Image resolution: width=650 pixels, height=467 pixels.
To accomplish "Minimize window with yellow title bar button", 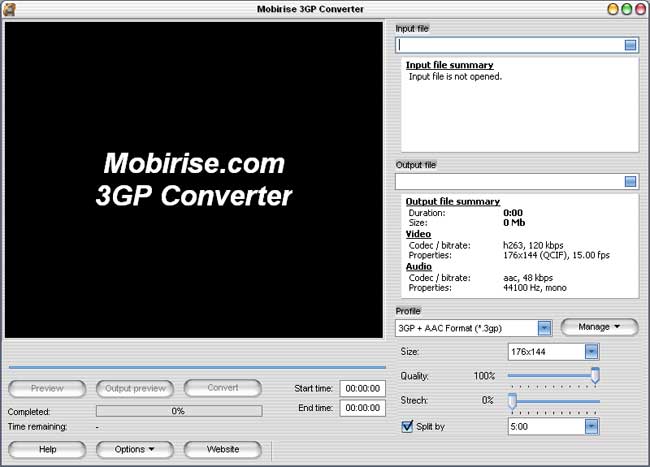I will 613,9.
